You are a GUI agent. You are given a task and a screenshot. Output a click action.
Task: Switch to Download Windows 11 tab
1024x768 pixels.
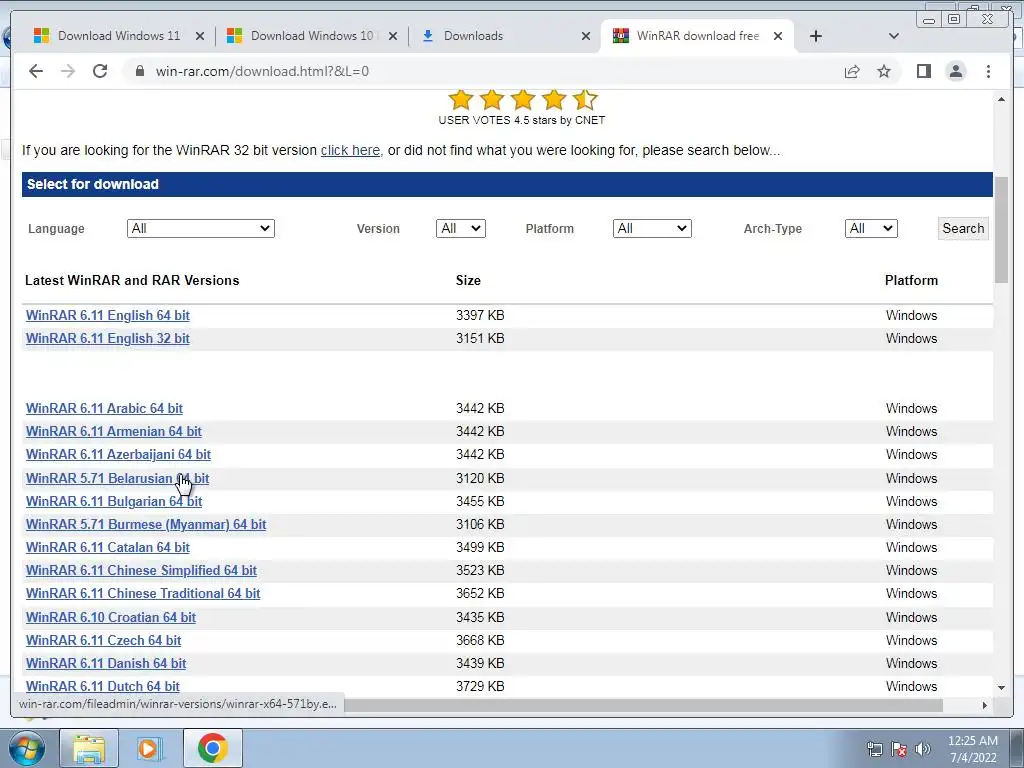[x=119, y=36]
